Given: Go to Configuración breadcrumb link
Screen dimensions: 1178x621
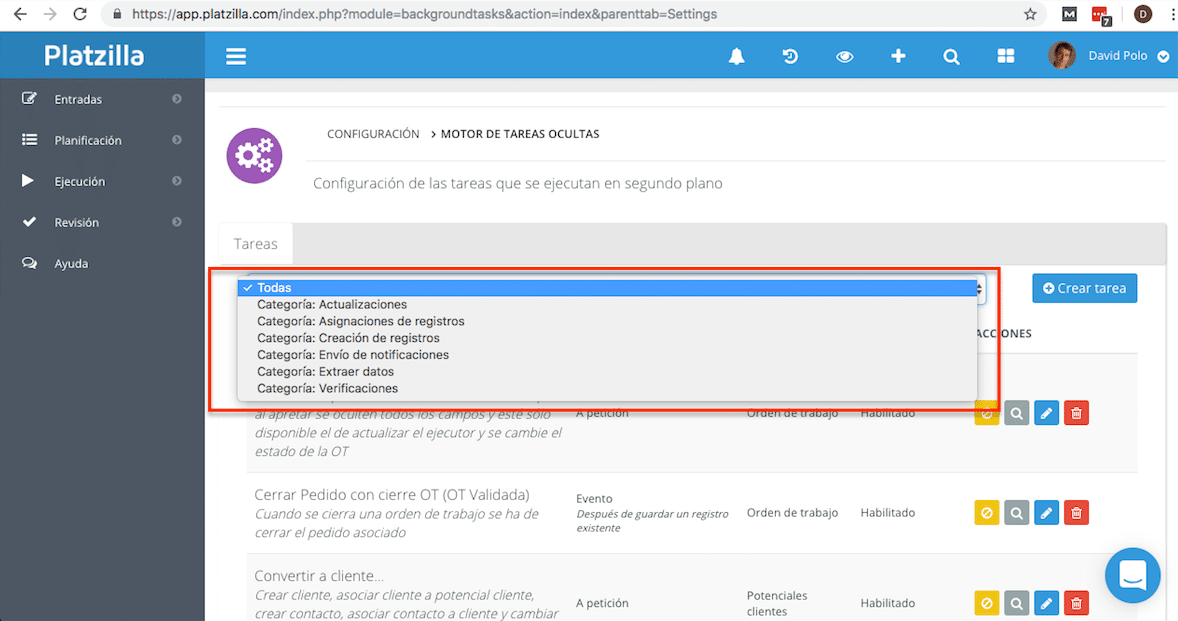Looking at the screenshot, I should tap(373, 134).
